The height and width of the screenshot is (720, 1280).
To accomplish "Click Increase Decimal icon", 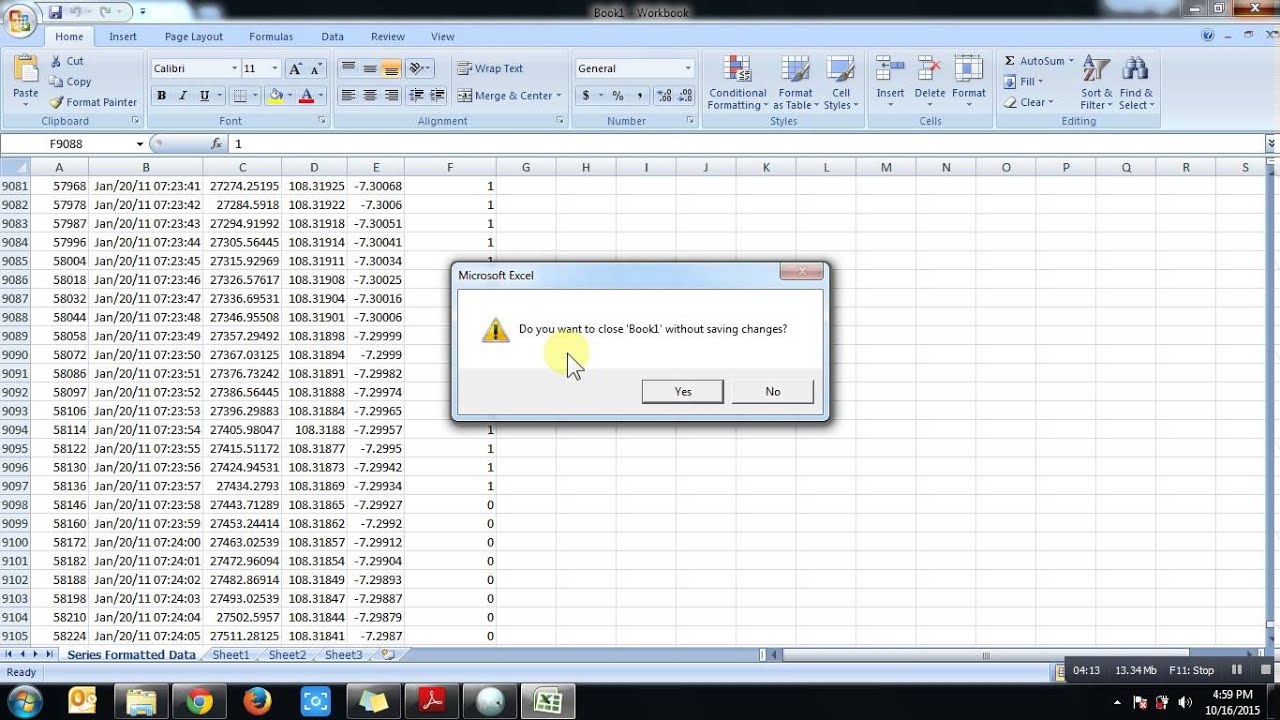I will point(664,96).
